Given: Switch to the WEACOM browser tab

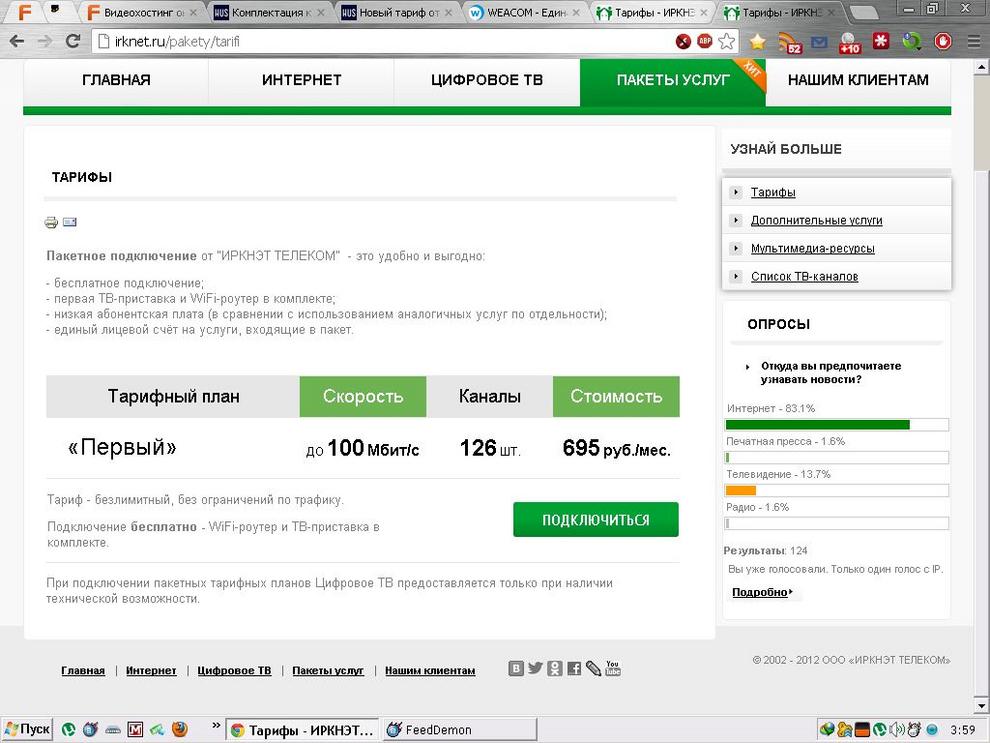Looking at the screenshot, I should click(523, 12).
